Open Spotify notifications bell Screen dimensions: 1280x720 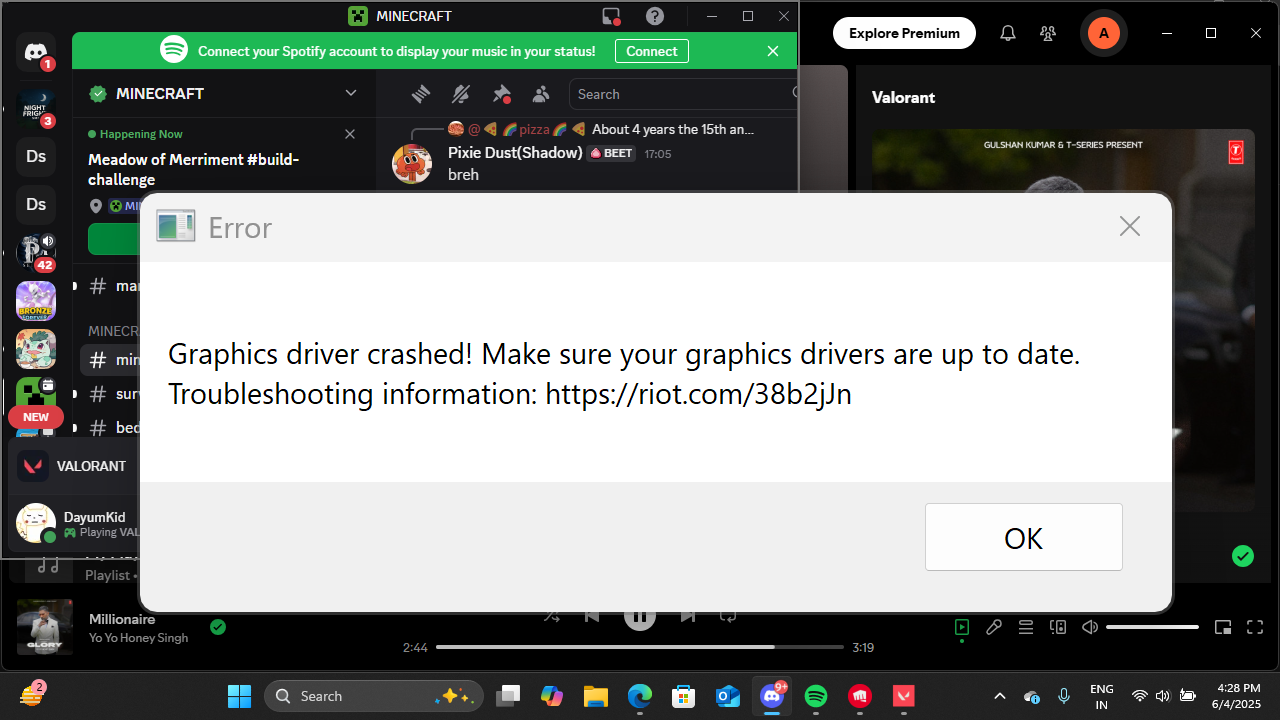[1008, 33]
